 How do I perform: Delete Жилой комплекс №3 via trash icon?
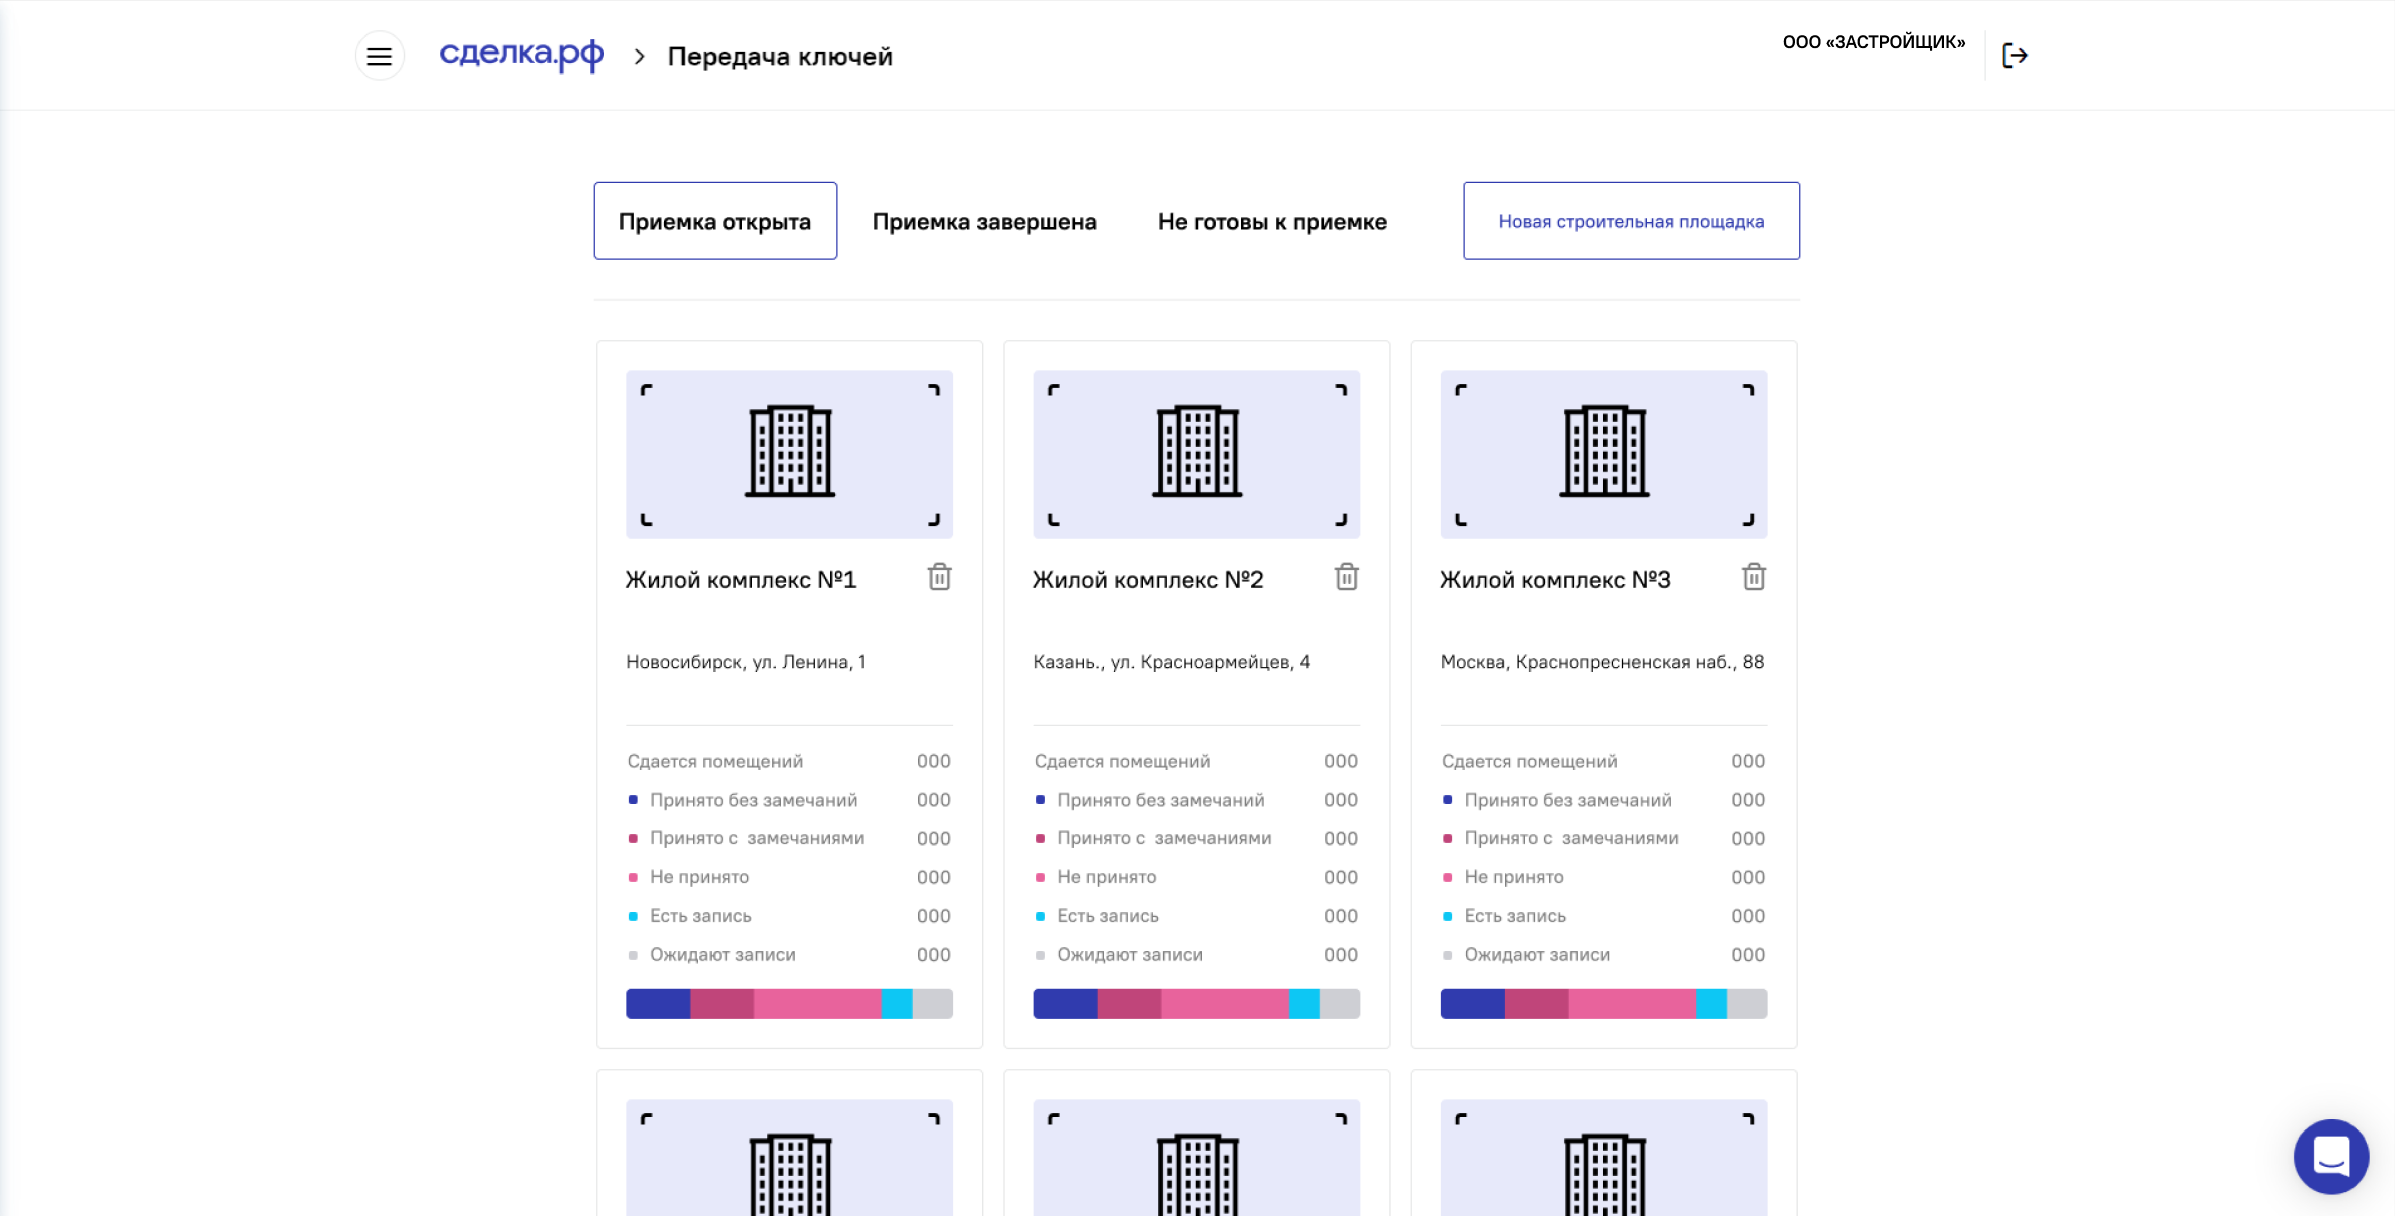coord(1753,577)
